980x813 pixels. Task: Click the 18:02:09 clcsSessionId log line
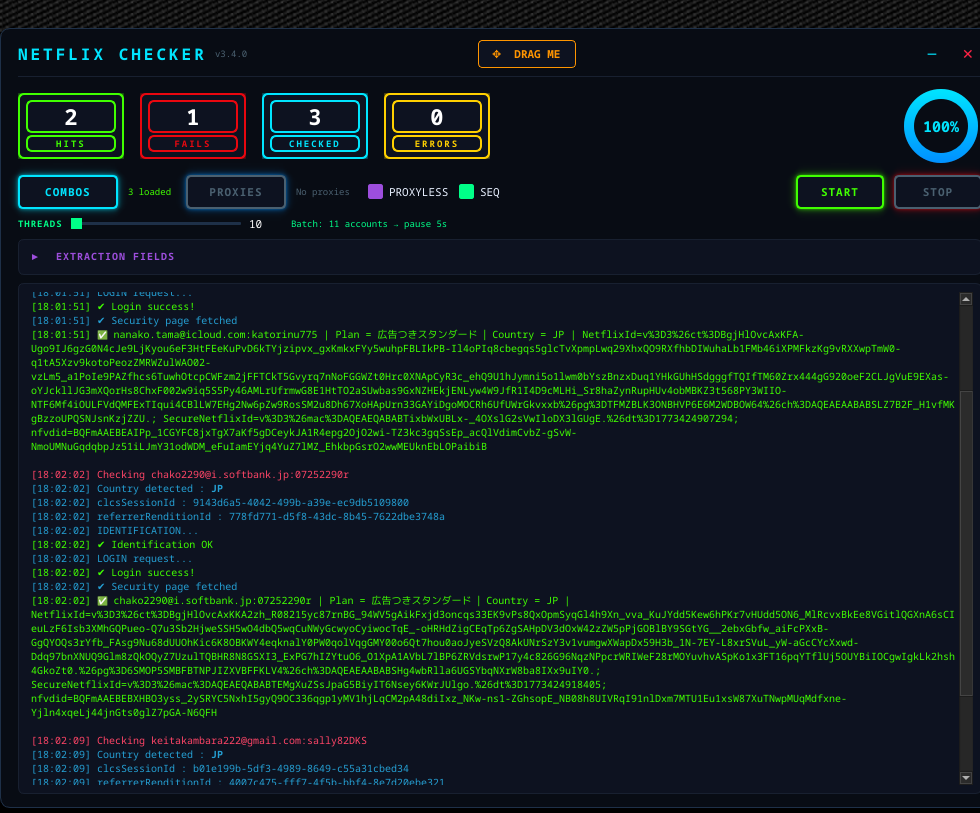click(220, 769)
